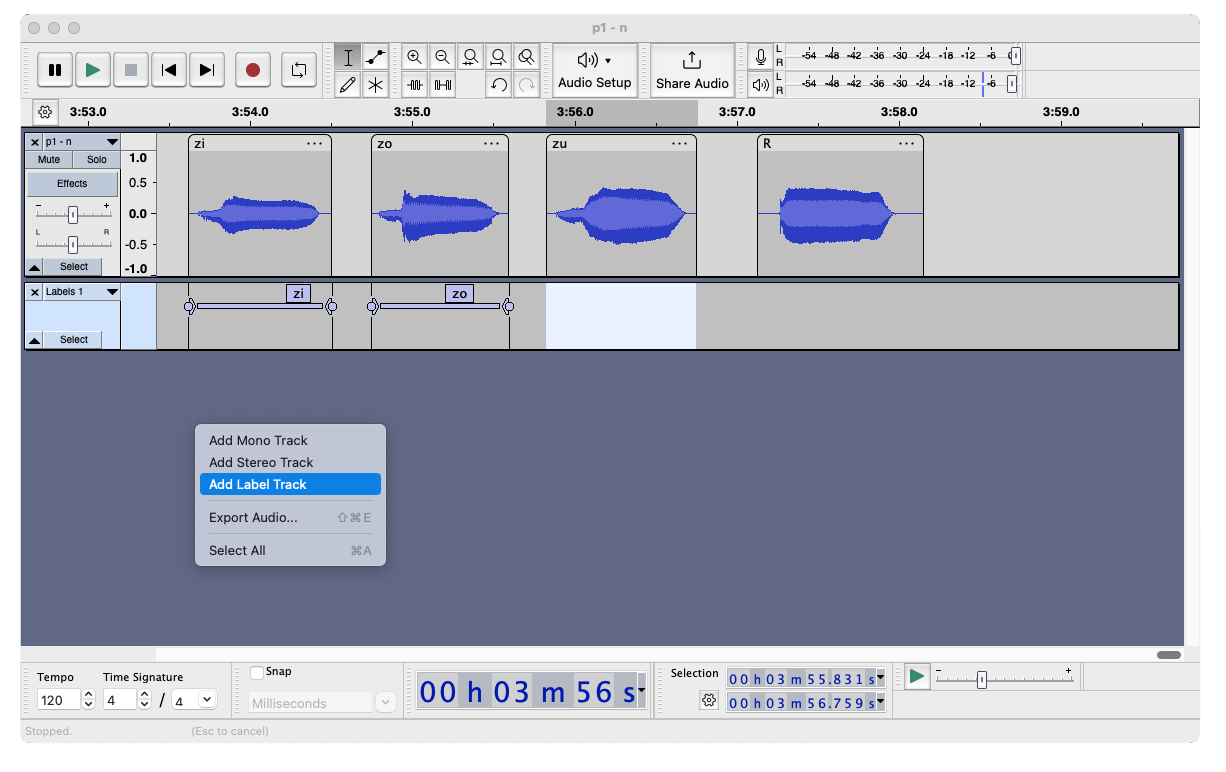Viewport: 1226px width, 772px height.
Task: Collapse the Labels 1 track
Action: click(x=34, y=340)
